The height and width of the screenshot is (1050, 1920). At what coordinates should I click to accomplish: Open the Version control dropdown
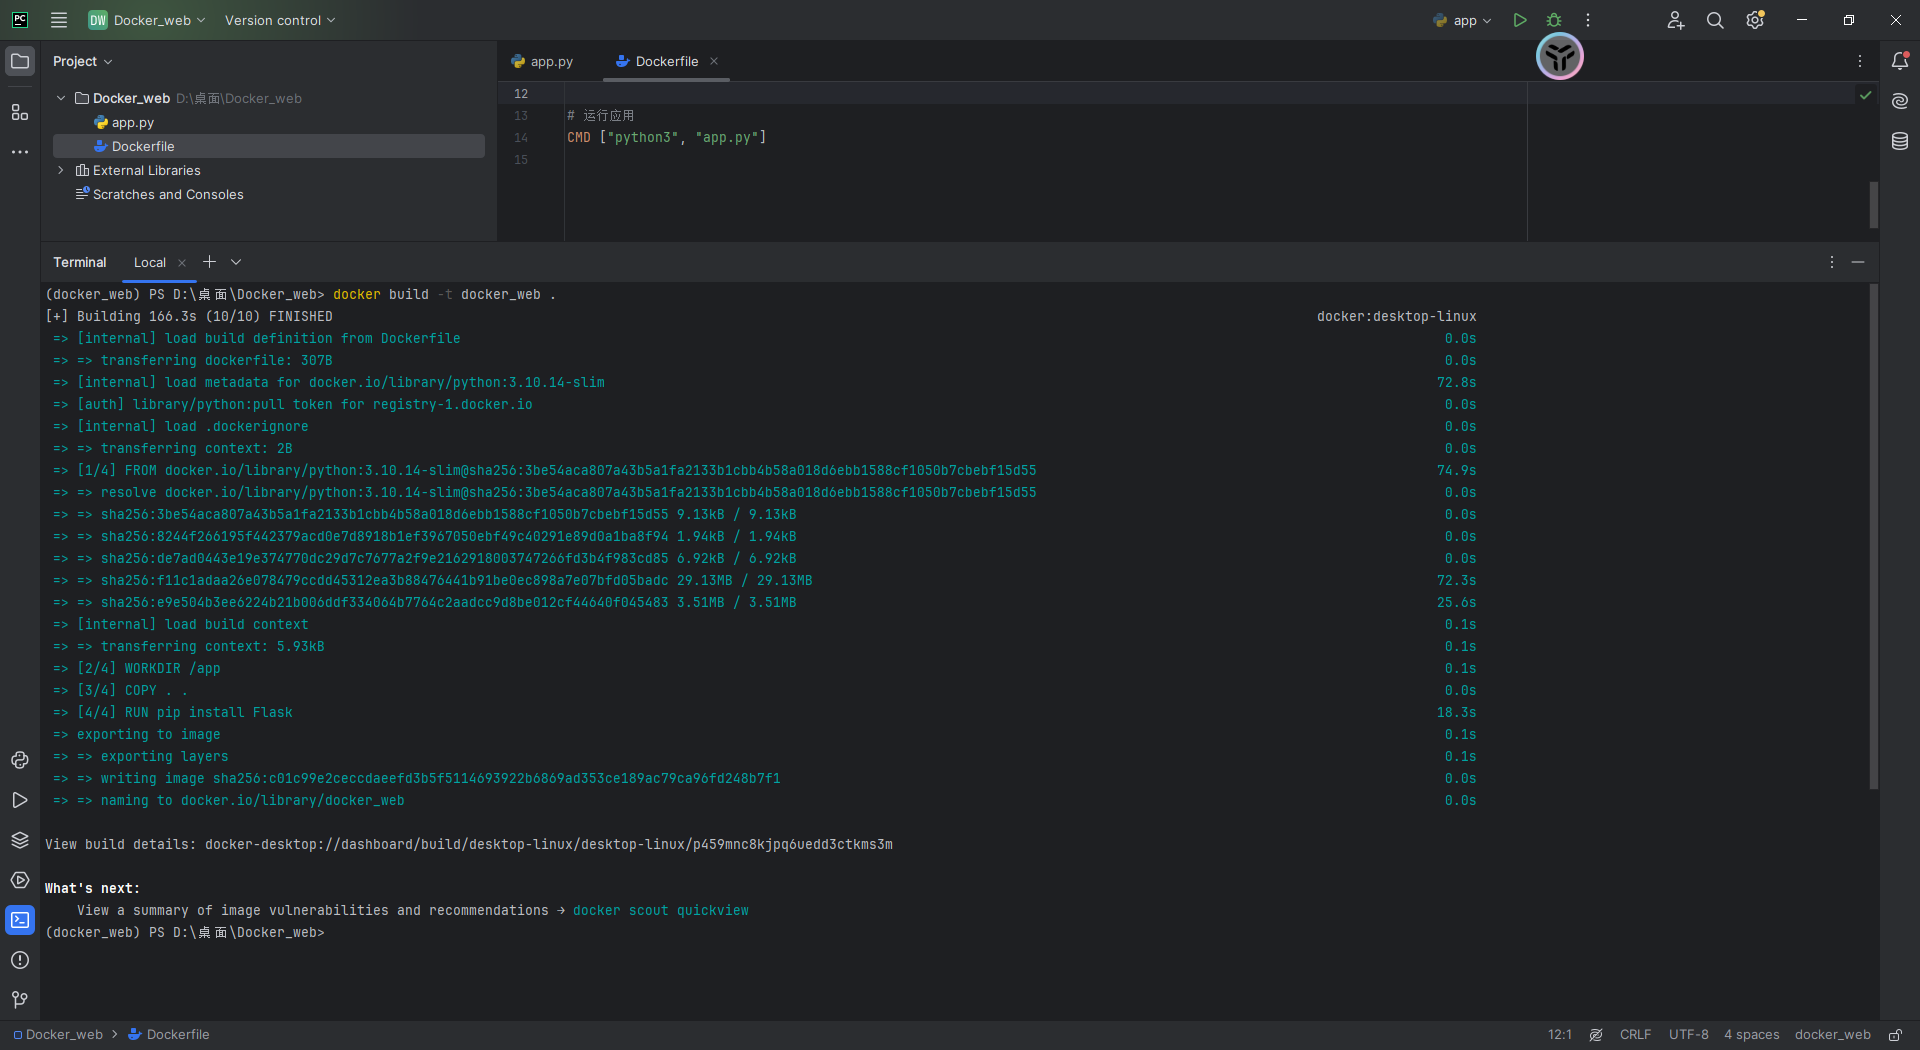click(x=280, y=20)
